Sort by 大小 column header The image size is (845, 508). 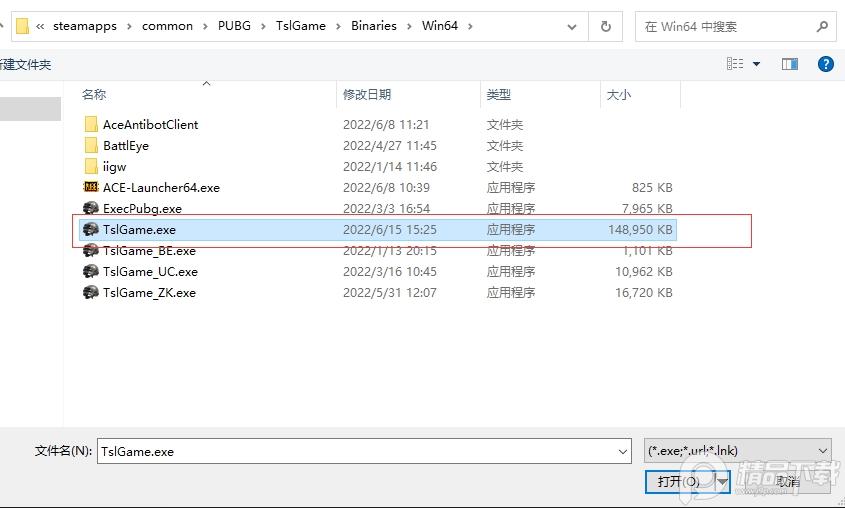point(619,95)
